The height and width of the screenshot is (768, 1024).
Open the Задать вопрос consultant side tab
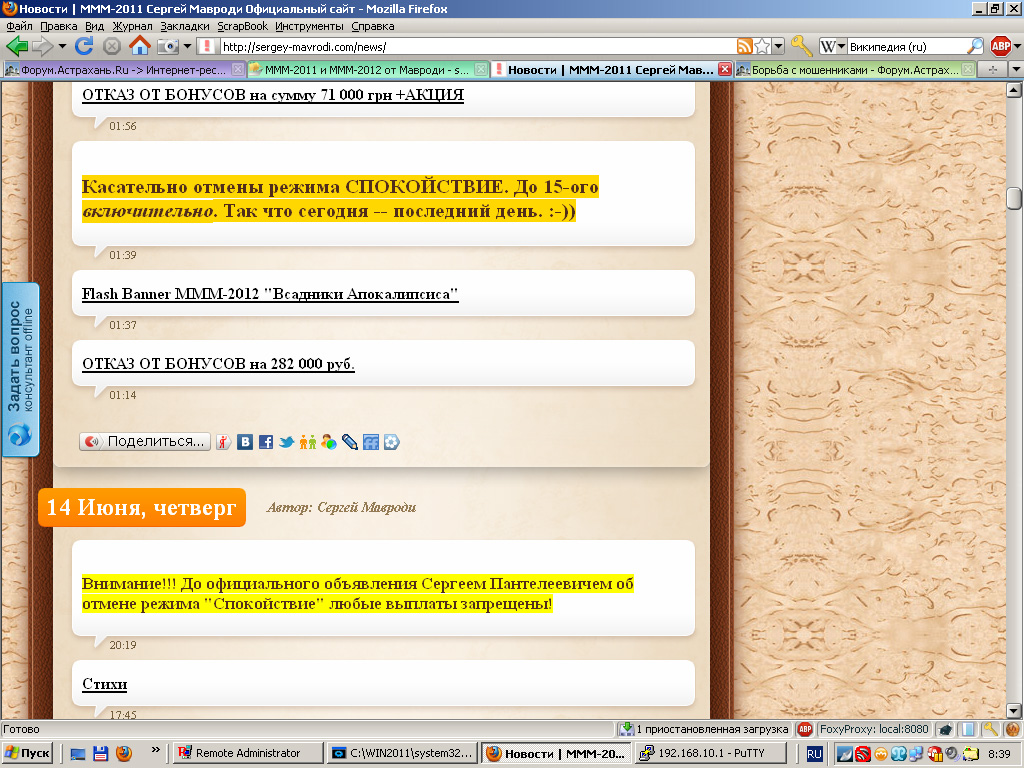pyautogui.click(x=20, y=369)
